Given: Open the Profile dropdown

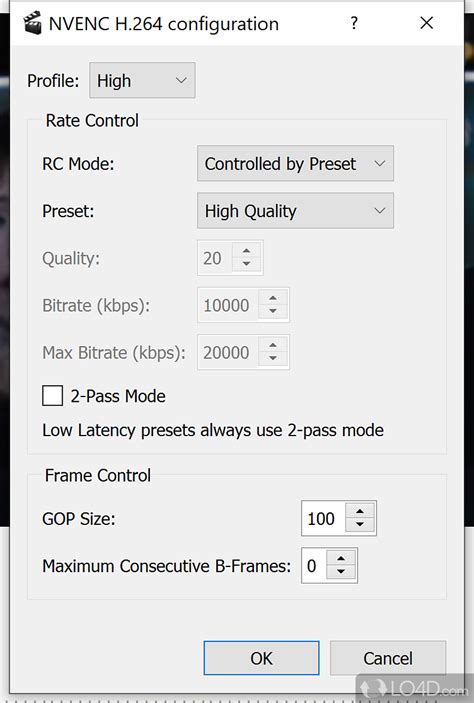Looking at the screenshot, I should 142,81.
